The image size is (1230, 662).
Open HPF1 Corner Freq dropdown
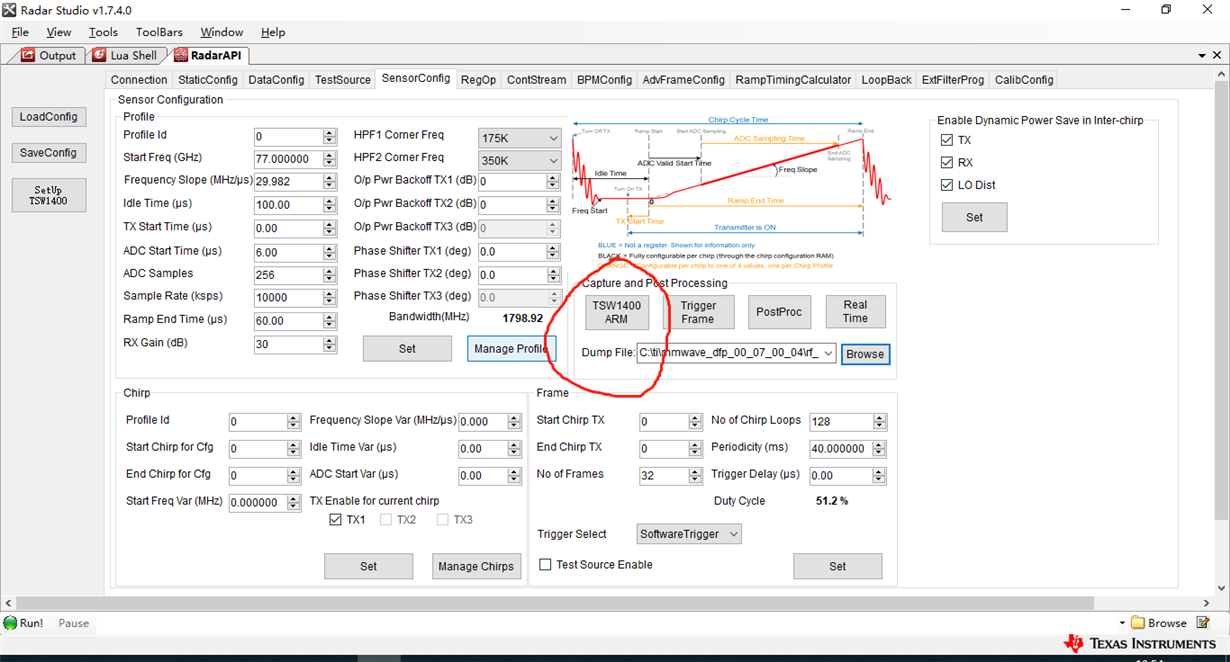pyautogui.click(x=553, y=138)
